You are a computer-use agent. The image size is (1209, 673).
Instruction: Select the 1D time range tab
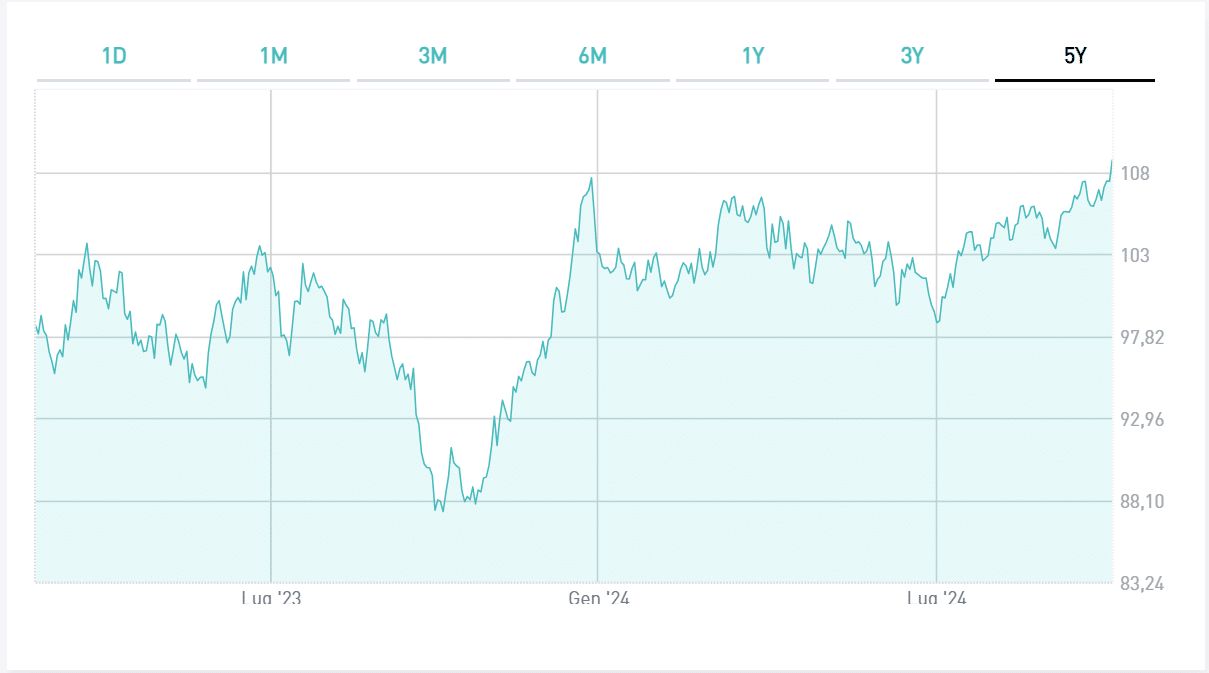click(114, 56)
